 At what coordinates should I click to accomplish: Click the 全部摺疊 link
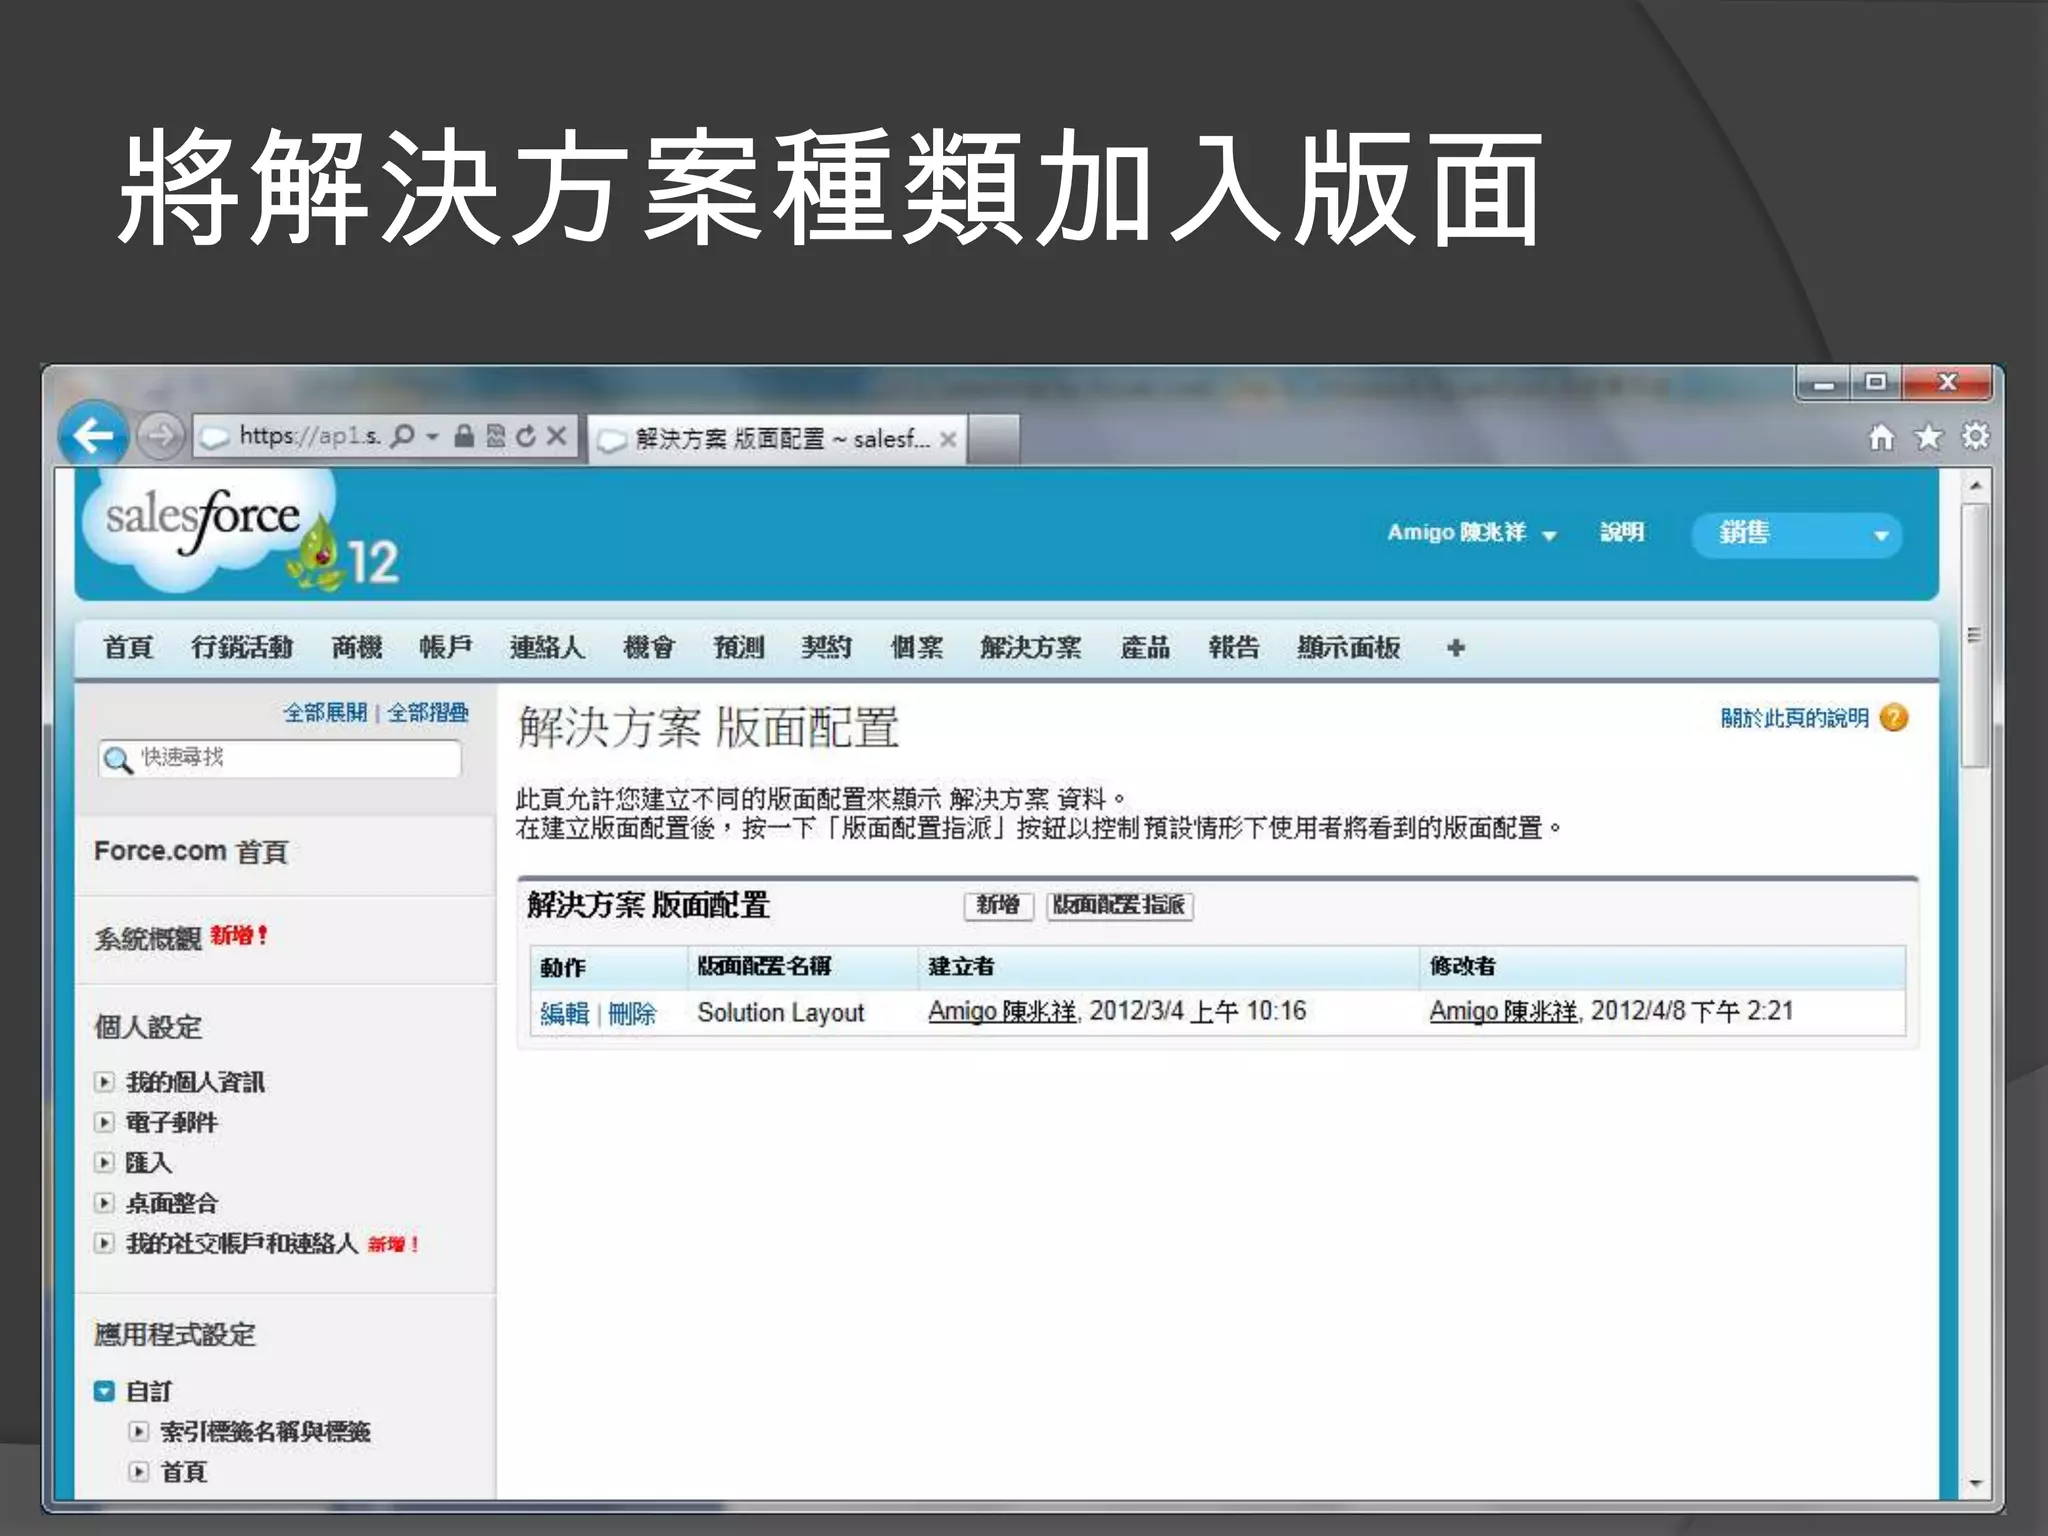(428, 713)
